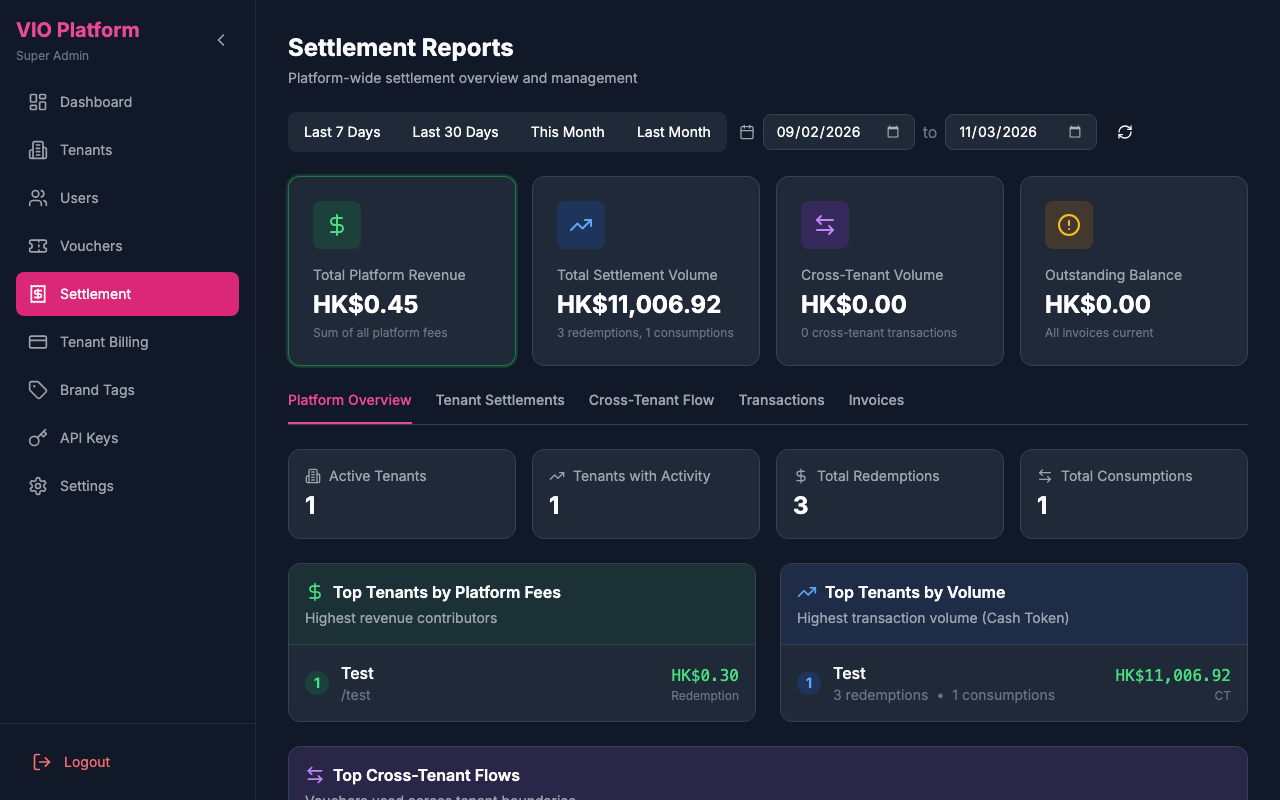This screenshot has height=800, width=1280.
Task: Select the Last 30 Days filter
Action: tap(455, 131)
